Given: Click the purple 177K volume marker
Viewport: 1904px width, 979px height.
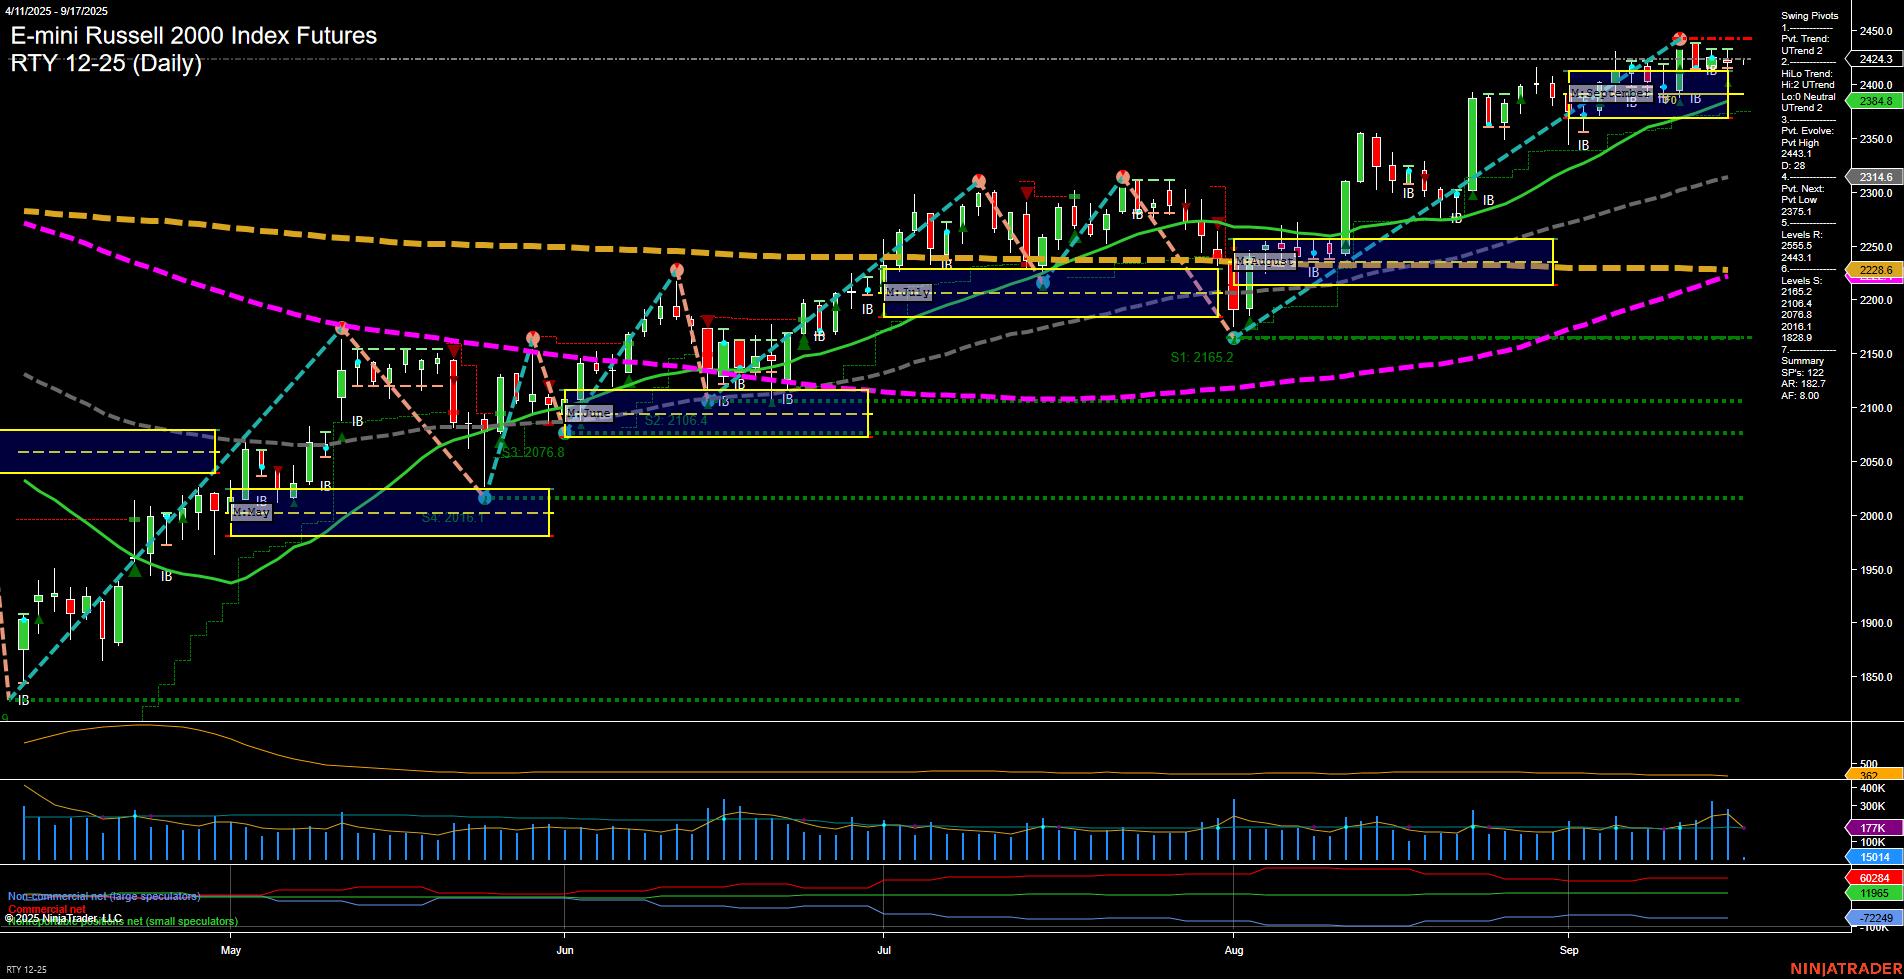Looking at the screenshot, I should (x=1872, y=828).
